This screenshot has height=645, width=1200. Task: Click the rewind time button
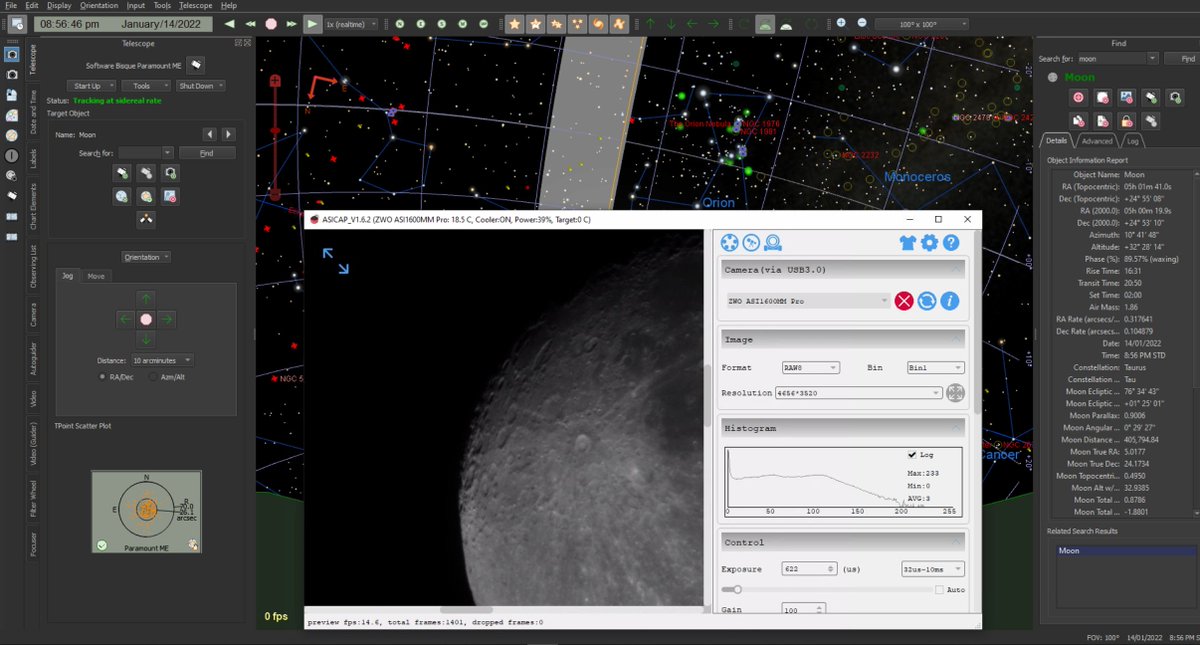click(251, 23)
